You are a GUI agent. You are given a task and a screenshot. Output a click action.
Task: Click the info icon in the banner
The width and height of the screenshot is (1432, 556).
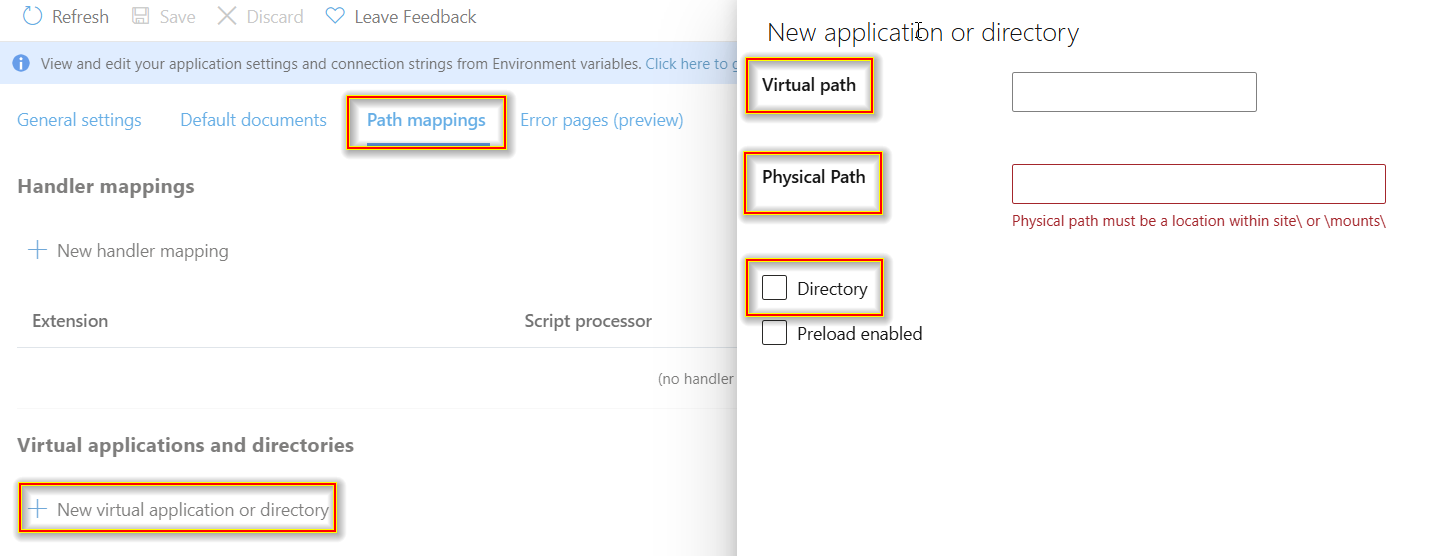21,63
